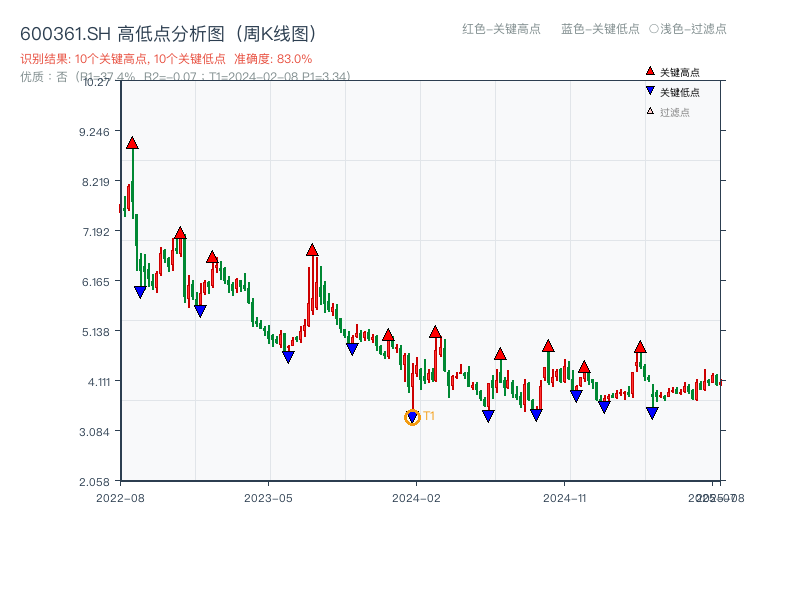Click the orange circled T1 marker
Viewport: 800px width, 600px height.
coord(411,417)
